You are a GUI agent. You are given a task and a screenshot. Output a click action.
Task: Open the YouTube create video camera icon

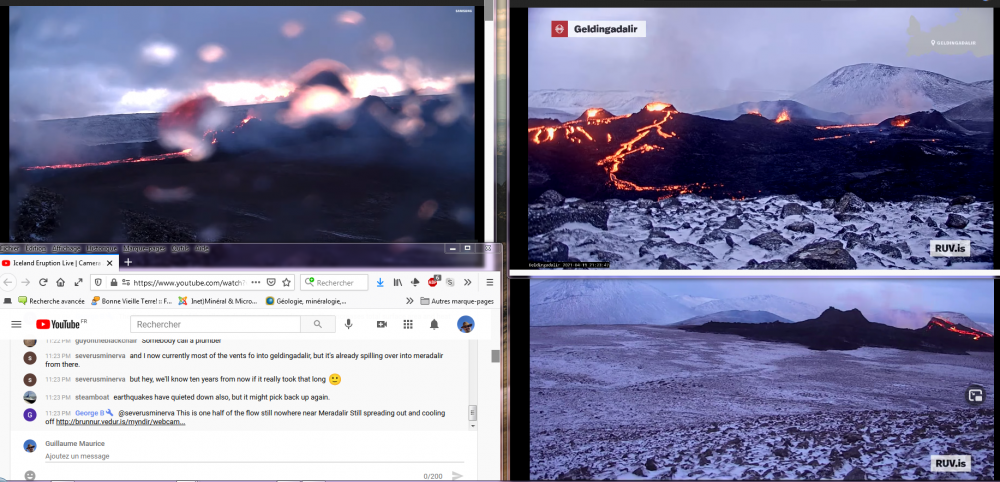tap(381, 324)
